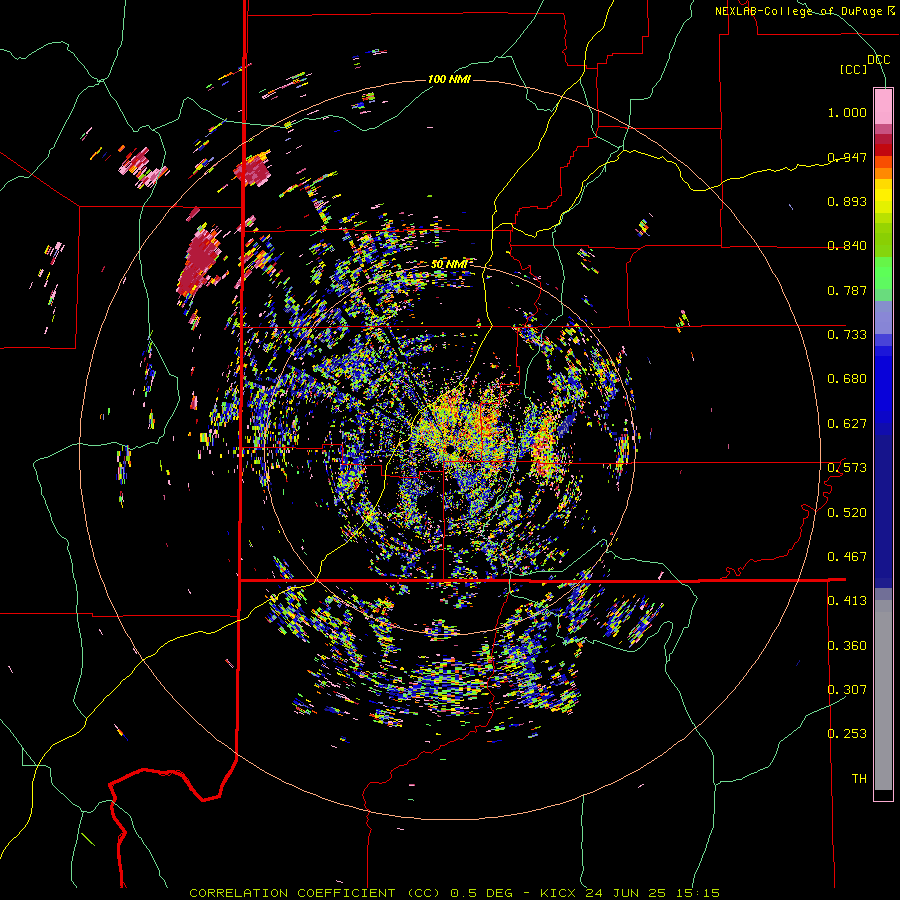Click the 0.733 legend value

[x=847, y=335]
